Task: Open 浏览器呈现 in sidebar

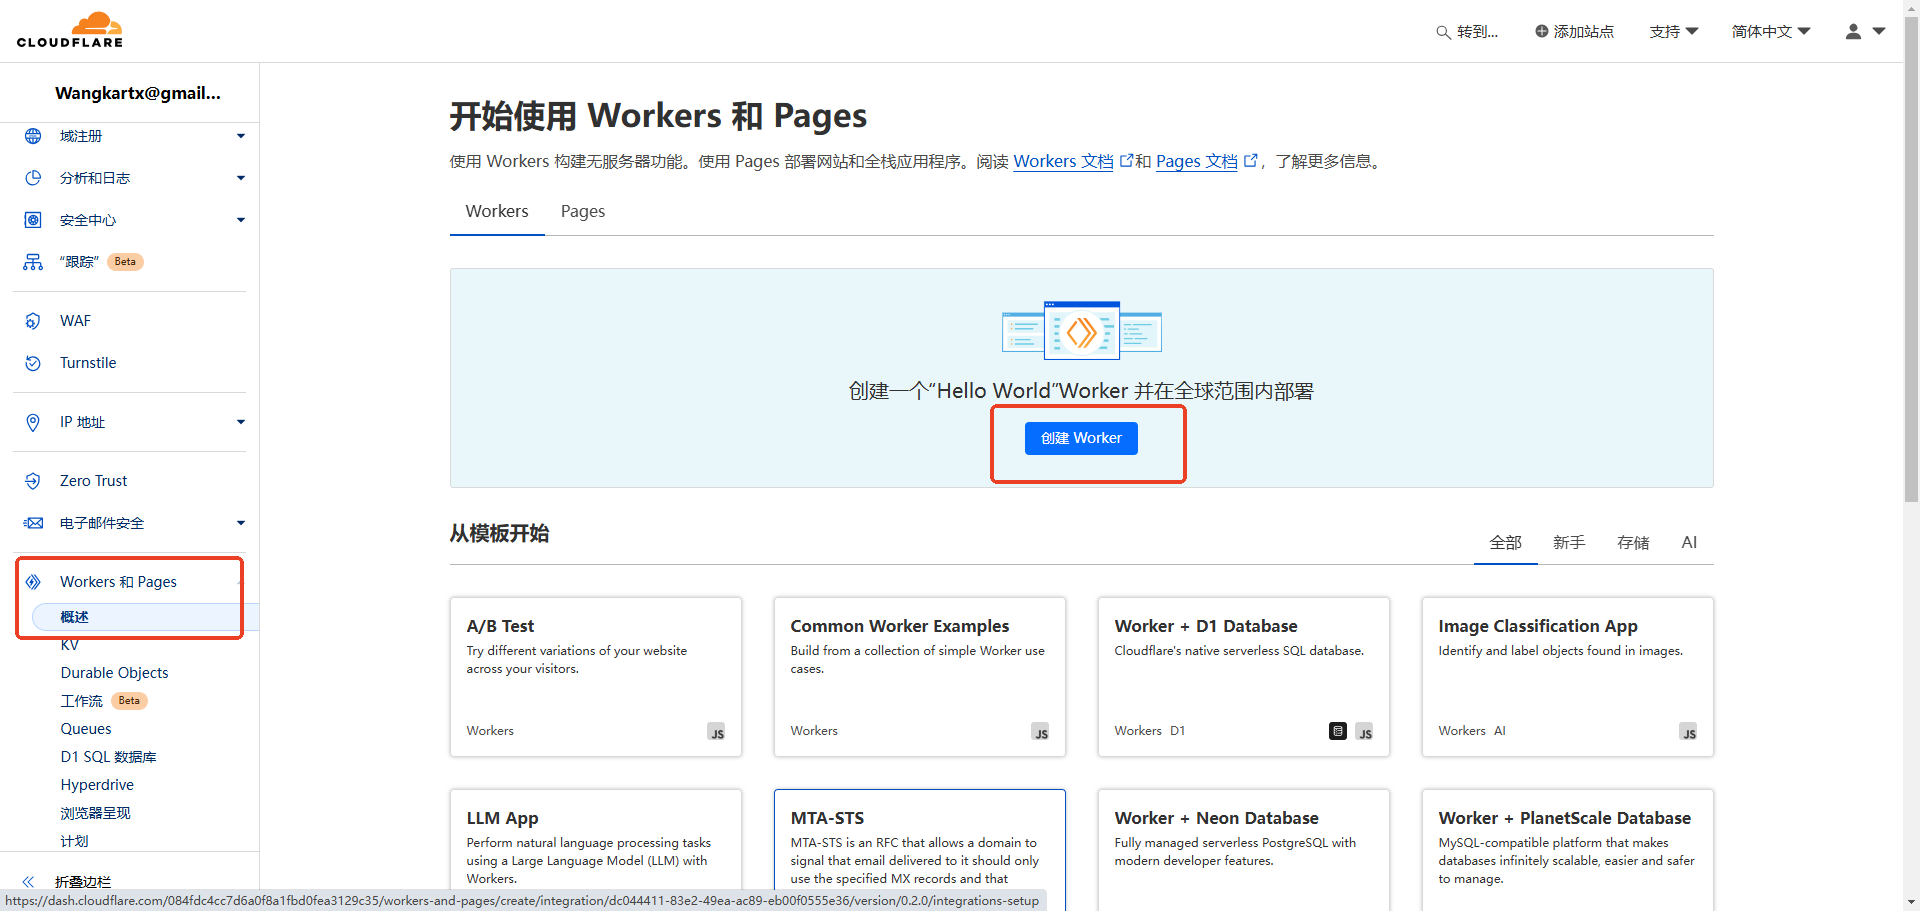Action: (x=95, y=813)
